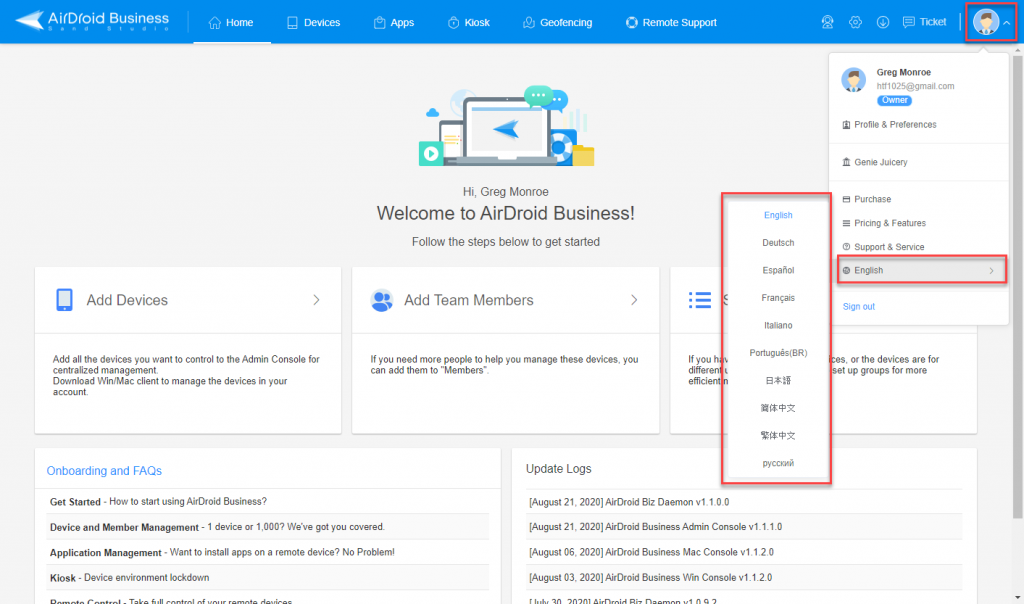The image size is (1024, 604).
Task: Open the settings gear icon
Action: pos(856,22)
